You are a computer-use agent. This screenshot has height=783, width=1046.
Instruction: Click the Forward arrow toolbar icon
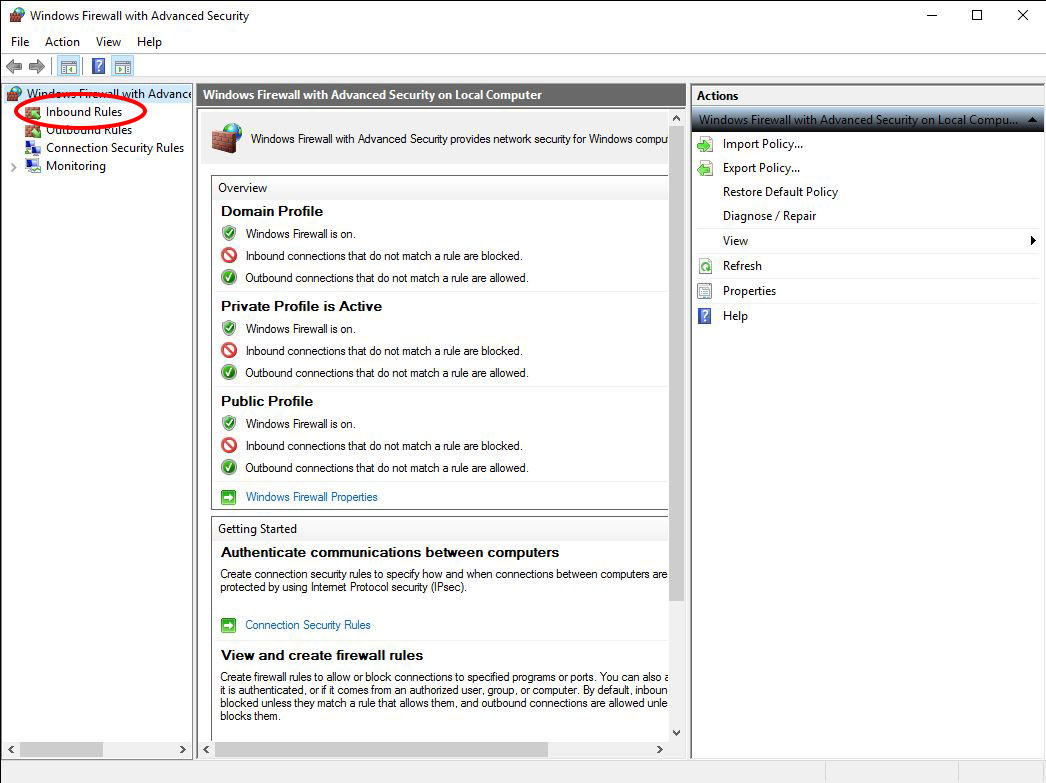coord(37,67)
